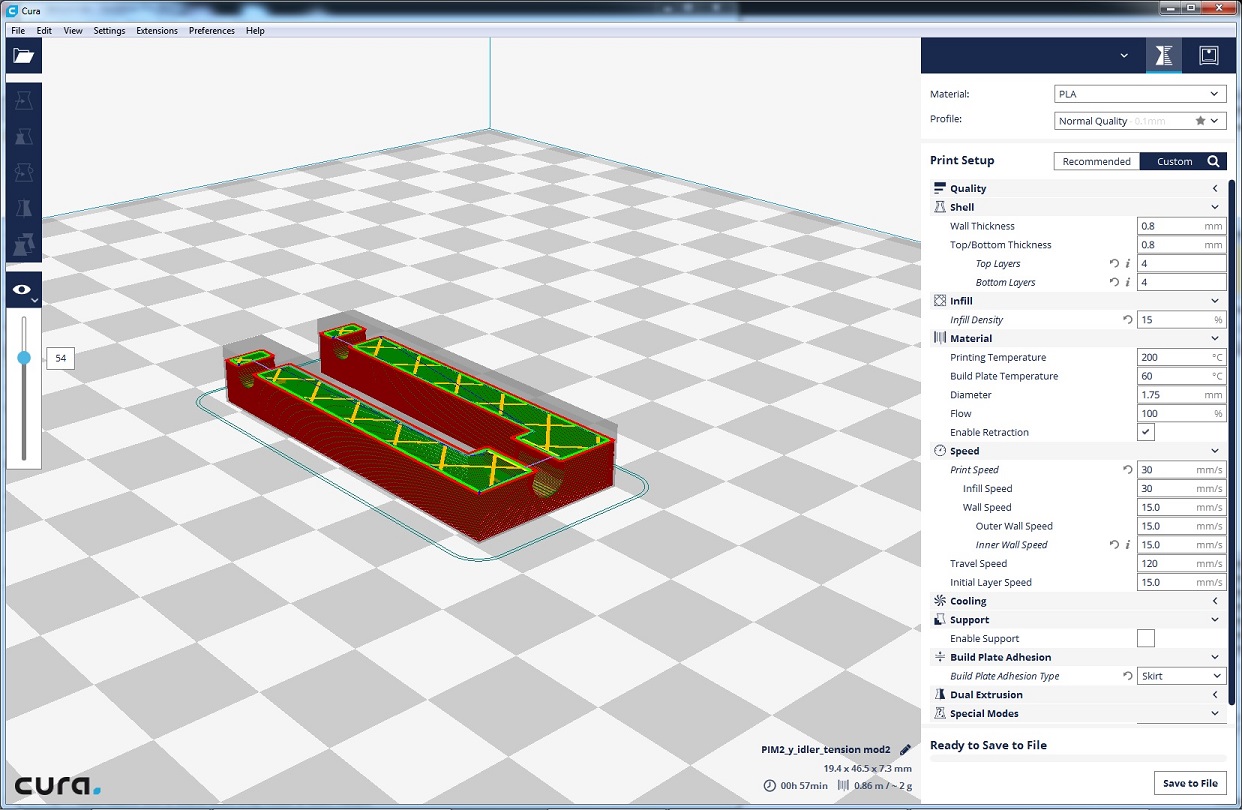Open the printer selection chevron
Screen dimensions: 1242x810
(1124, 56)
